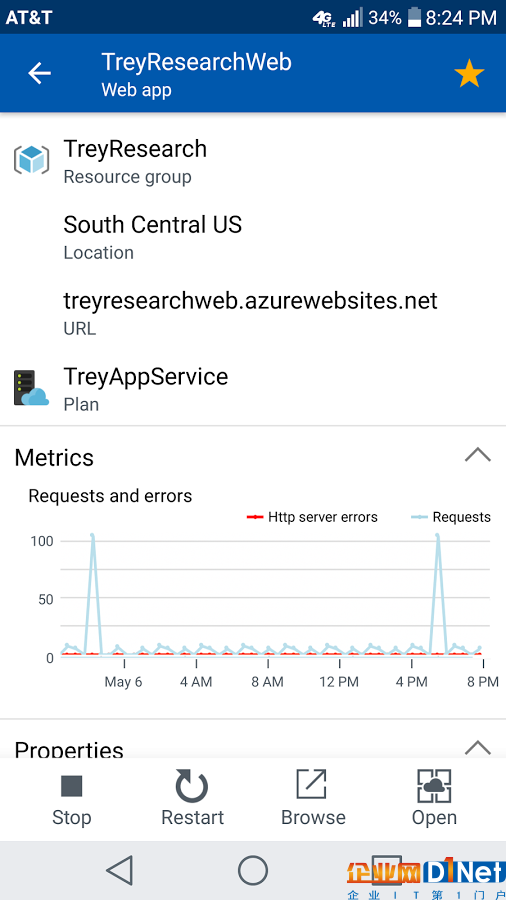The width and height of the screenshot is (506, 900).
Task: Browse the web app site
Action: [x=313, y=800]
